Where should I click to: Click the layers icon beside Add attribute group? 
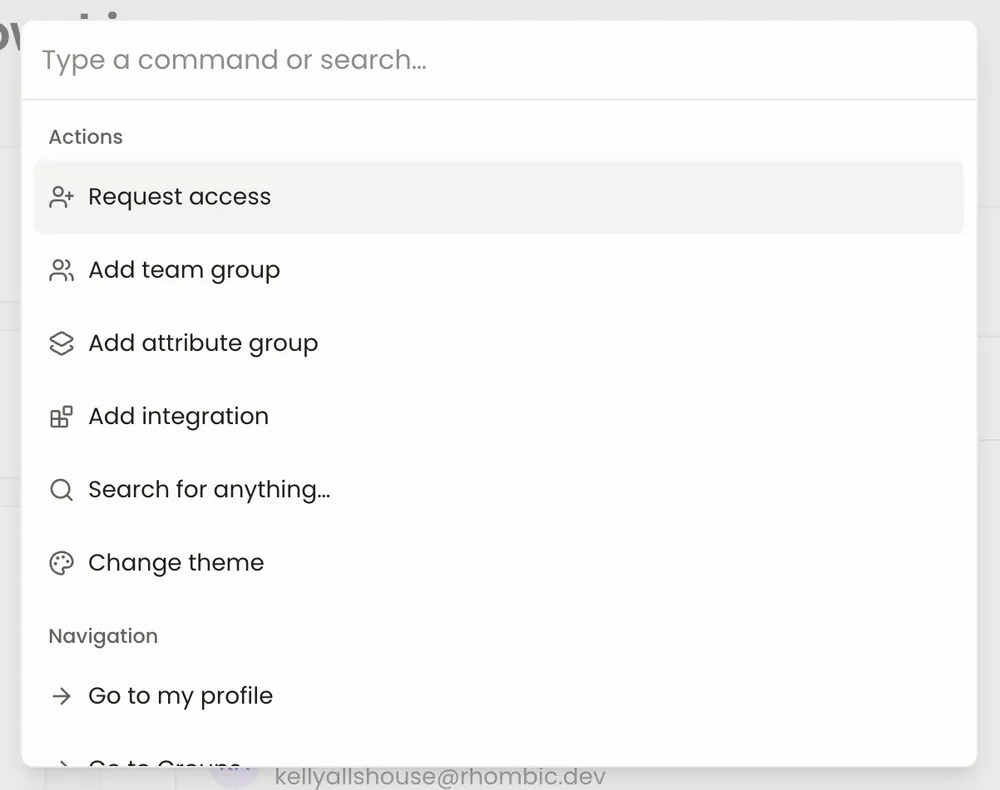pyautogui.click(x=62, y=343)
